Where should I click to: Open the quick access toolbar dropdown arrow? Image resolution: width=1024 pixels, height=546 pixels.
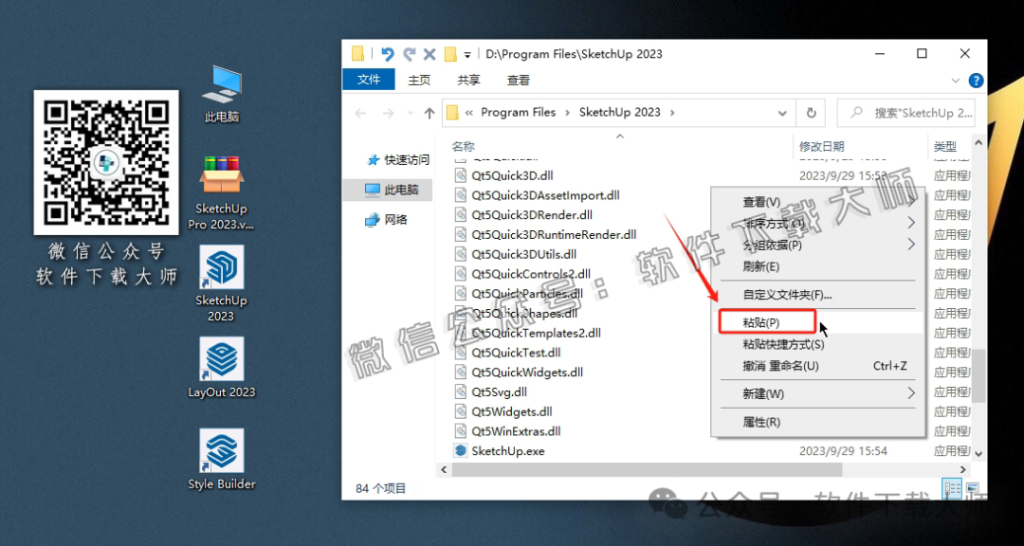tap(468, 54)
